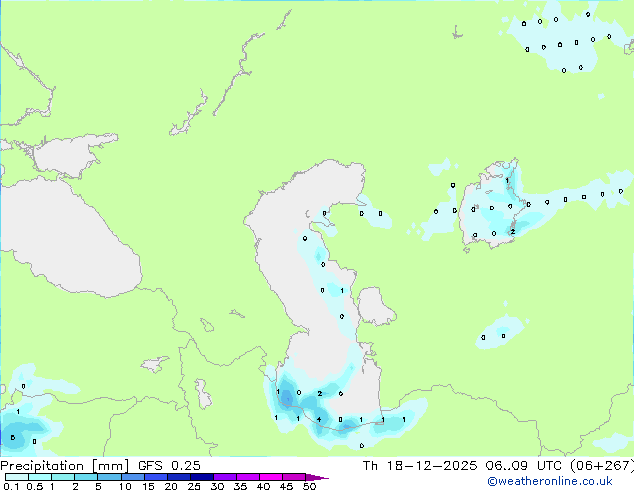Click the legend label "35"

240,486
